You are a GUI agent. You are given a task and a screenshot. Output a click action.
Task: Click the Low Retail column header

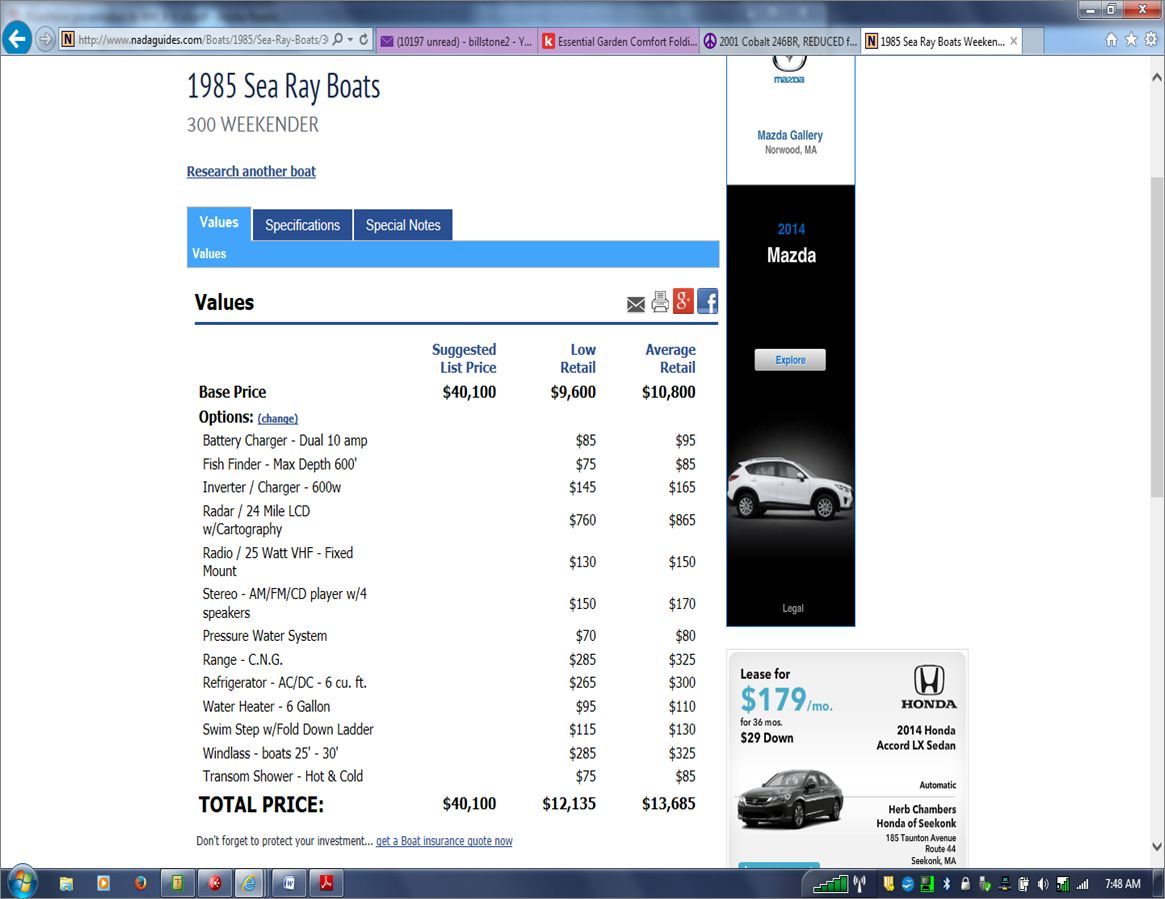pyautogui.click(x=578, y=358)
